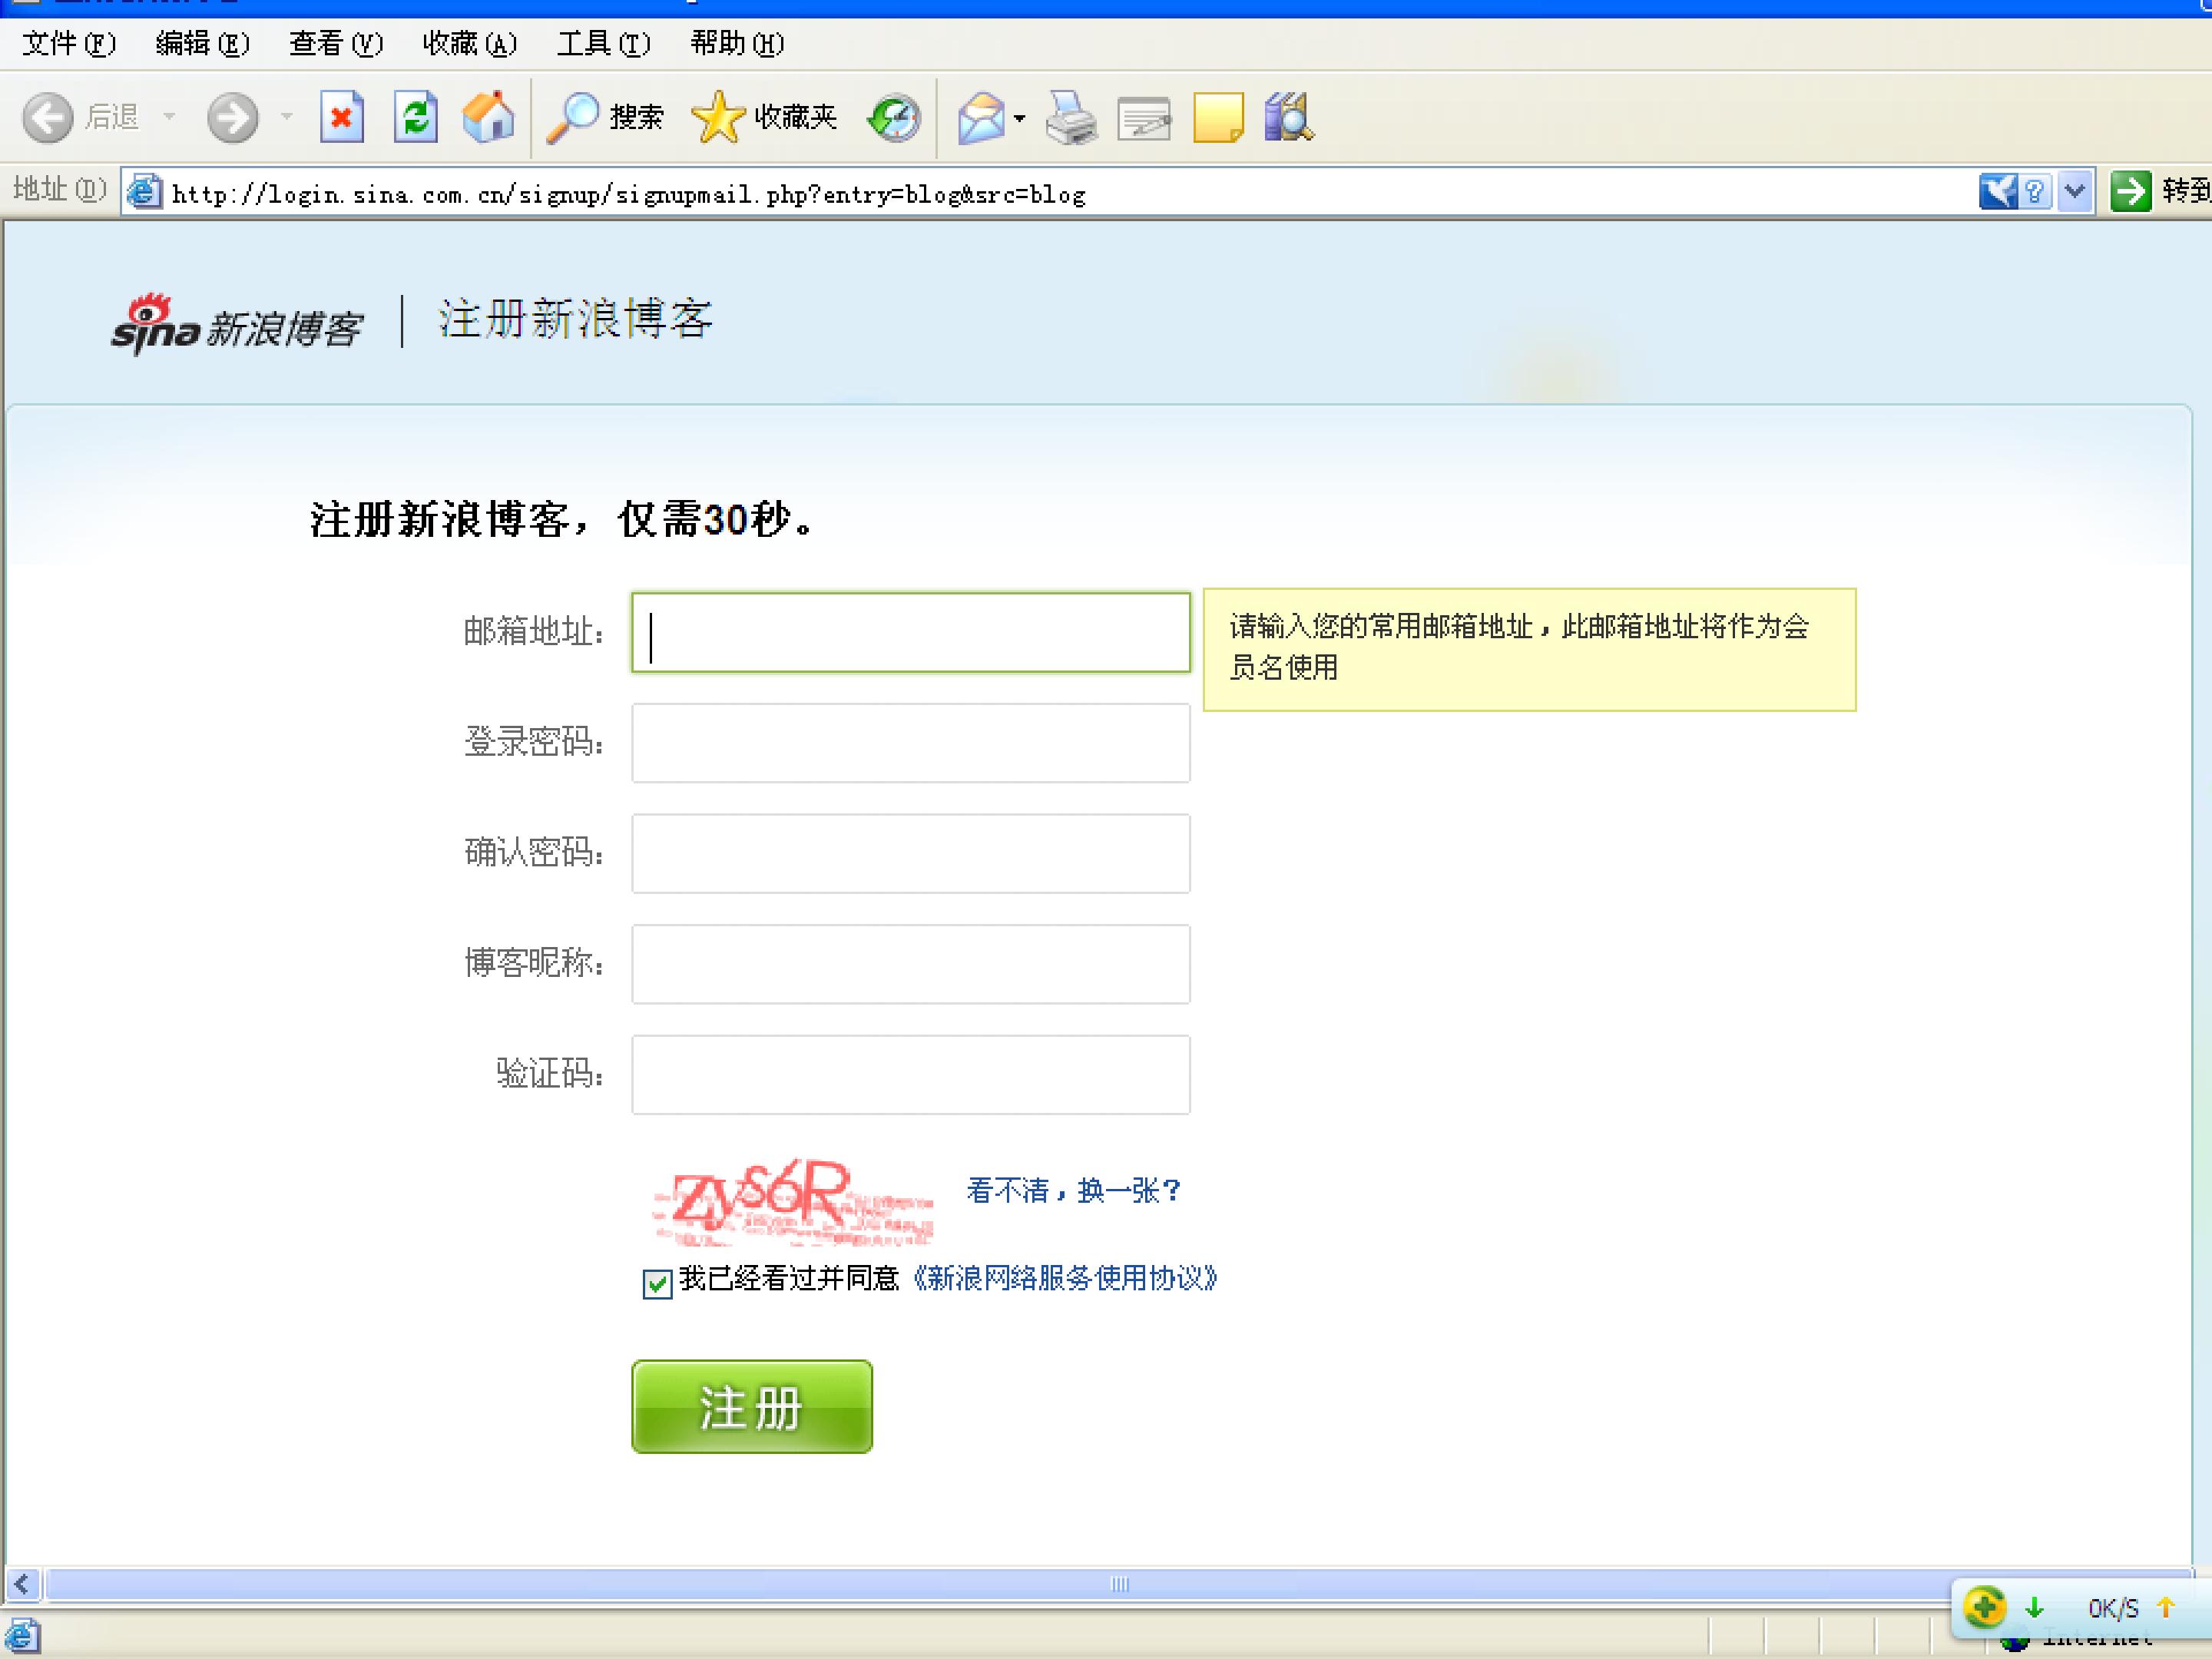The image size is (2212, 1659).
Task: Click the 登录密码 input field
Action: [911, 743]
